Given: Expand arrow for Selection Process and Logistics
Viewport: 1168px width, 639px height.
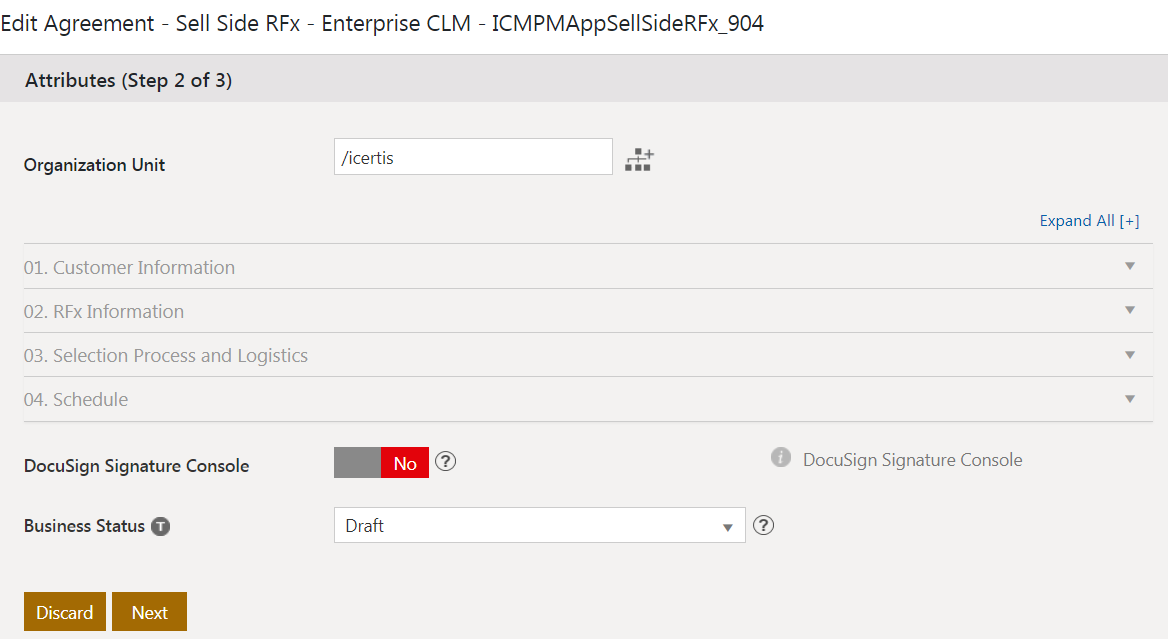Looking at the screenshot, I should (x=1130, y=355).
